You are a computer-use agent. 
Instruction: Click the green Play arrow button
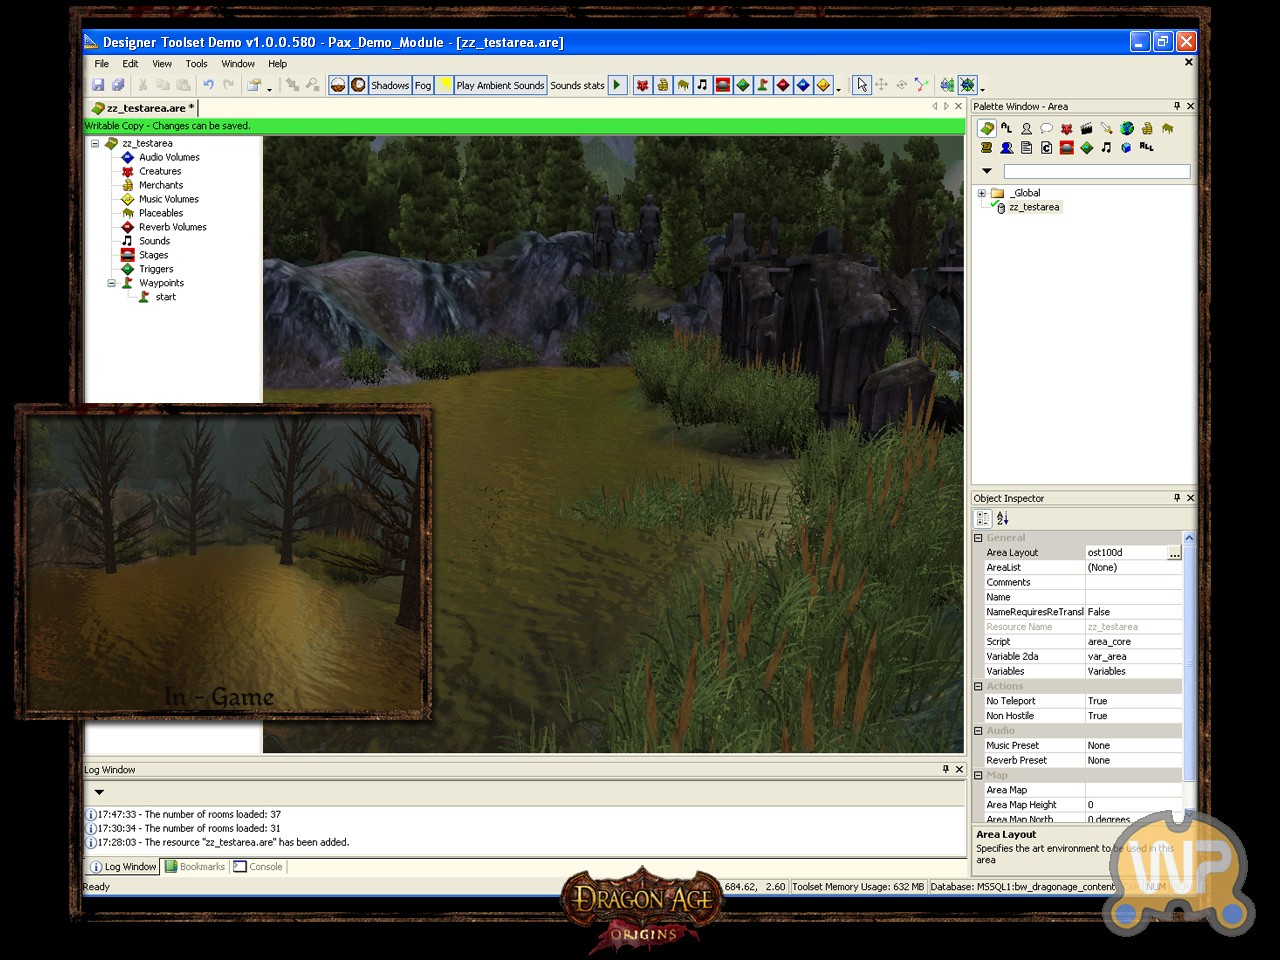tap(617, 85)
